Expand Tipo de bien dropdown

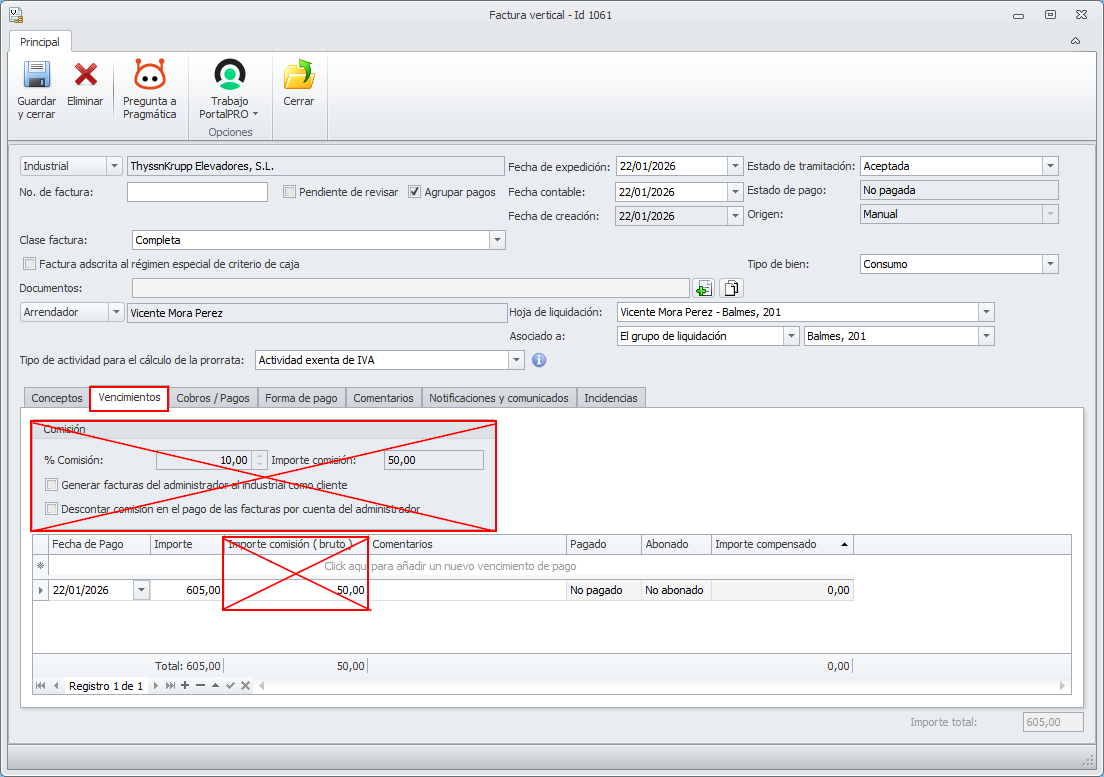(x=1050, y=264)
